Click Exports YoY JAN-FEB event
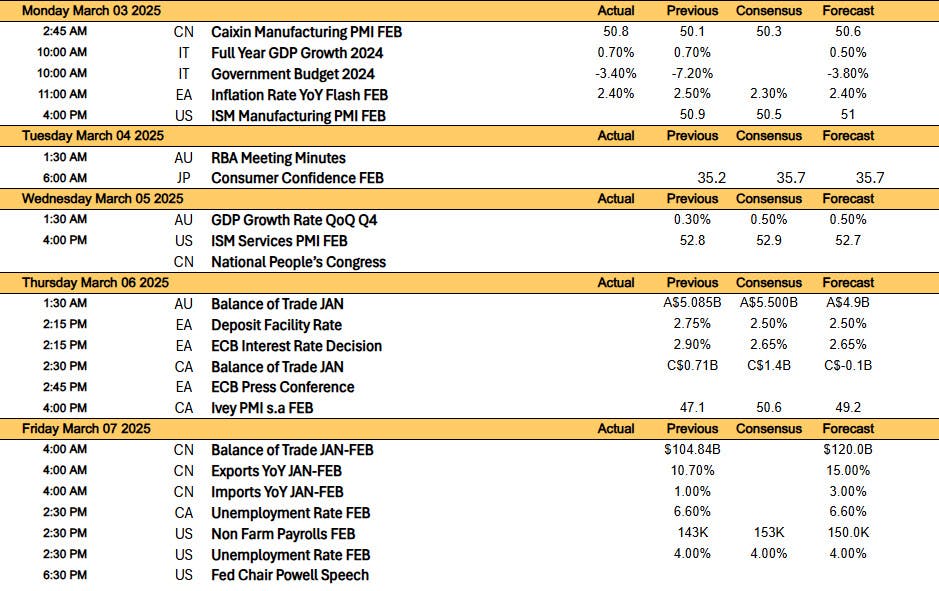The image size is (939, 591). click(276, 471)
